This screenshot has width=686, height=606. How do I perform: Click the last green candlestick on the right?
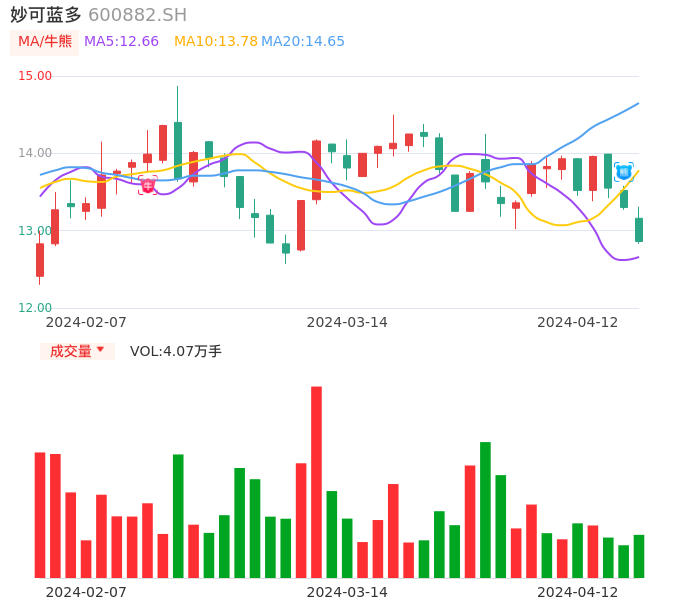pos(639,229)
